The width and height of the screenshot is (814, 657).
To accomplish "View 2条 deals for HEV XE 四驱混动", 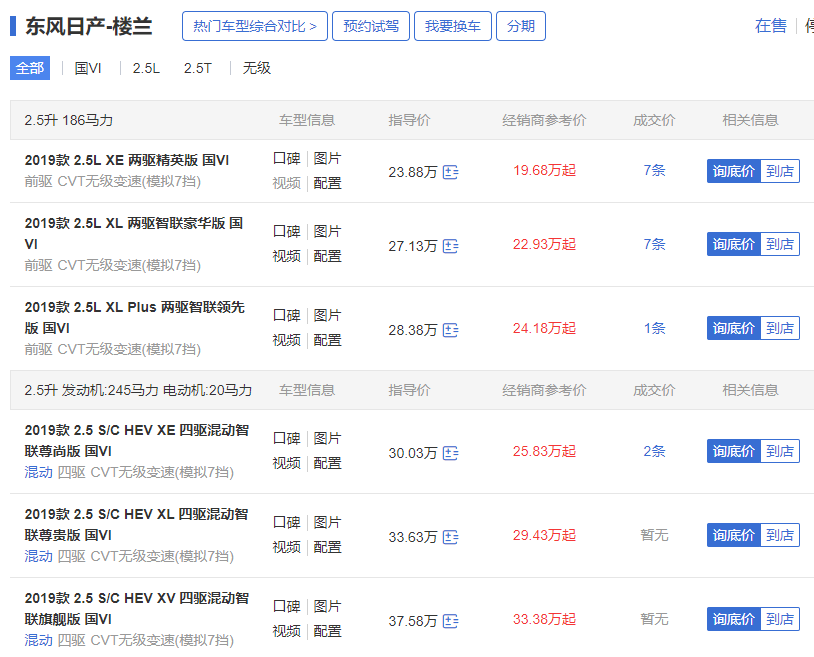I will pos(655,451).
